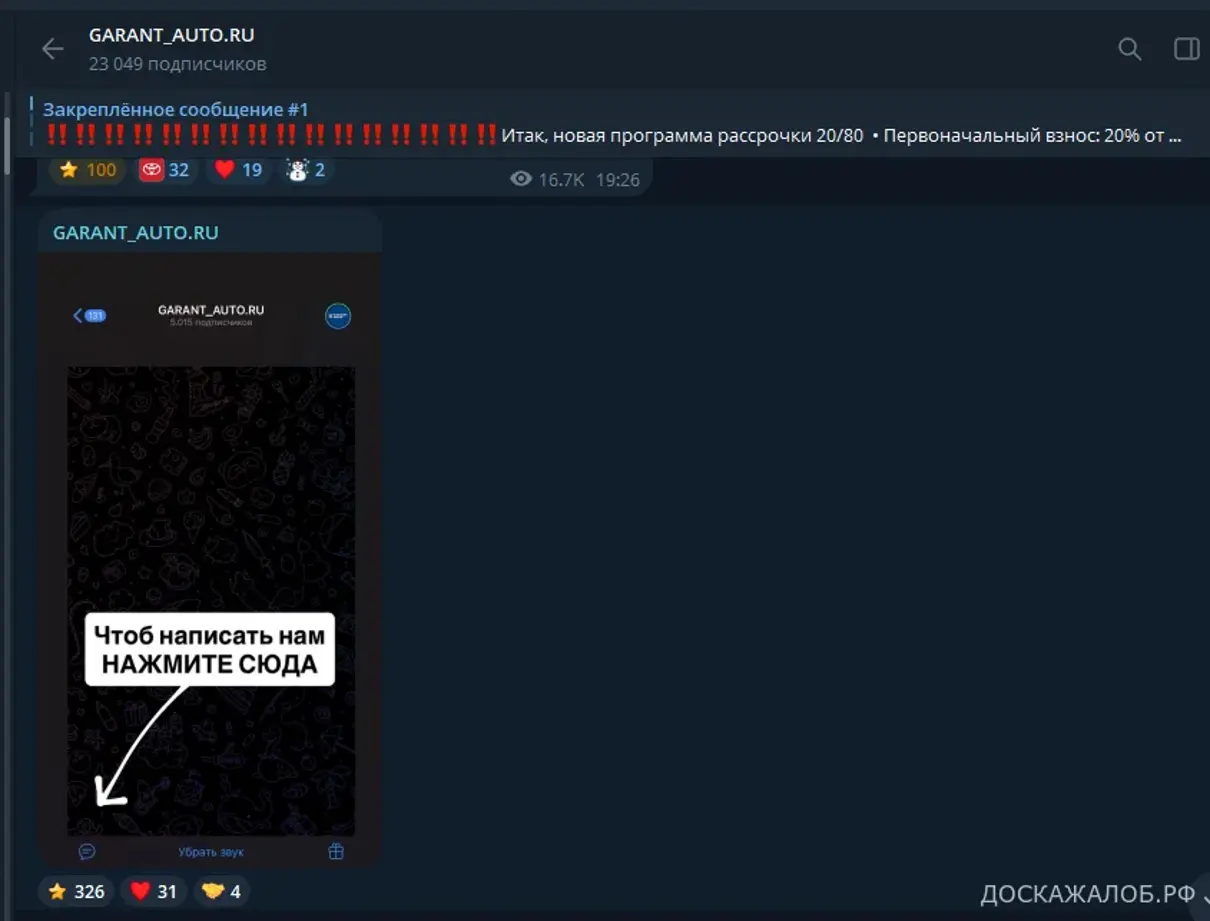Toggle the heart reaction with 19
This screenshot has width=1210, height=921.
pos(238,170)
